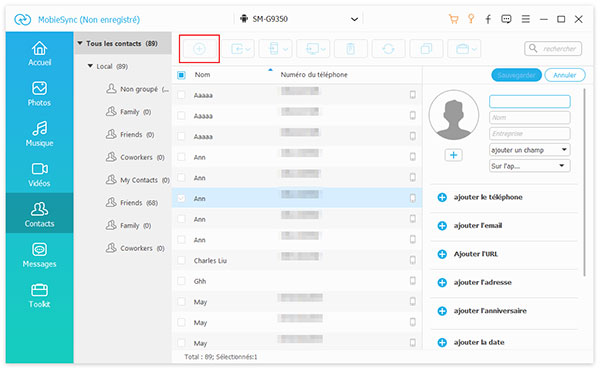Open Messages section in sidebar

(39, 255)
